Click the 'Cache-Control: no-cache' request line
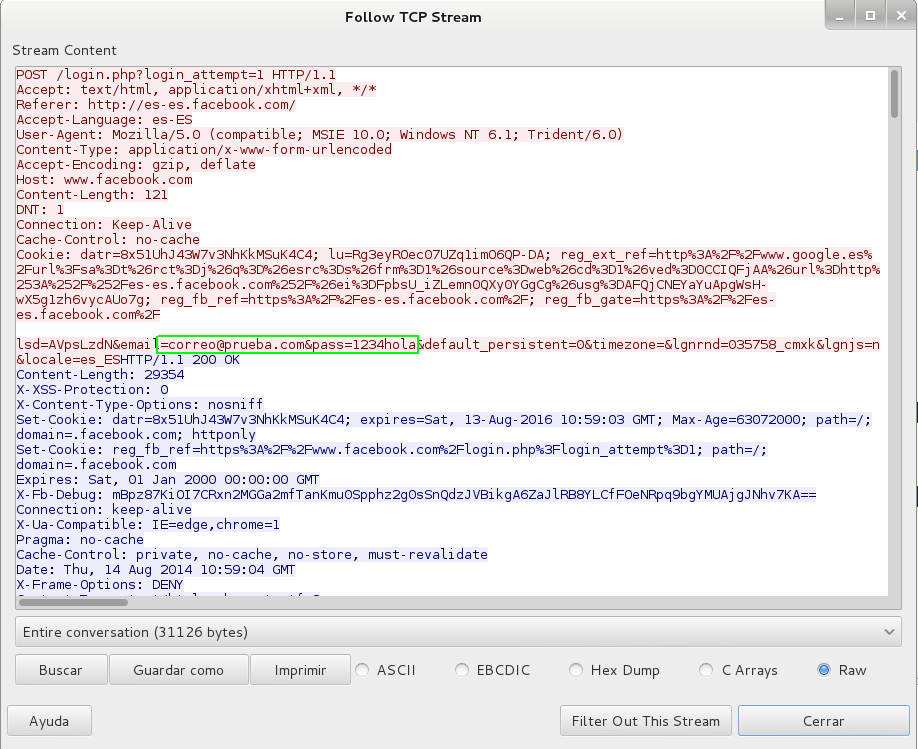Screen dimensions: 918x749 point(108,240)
